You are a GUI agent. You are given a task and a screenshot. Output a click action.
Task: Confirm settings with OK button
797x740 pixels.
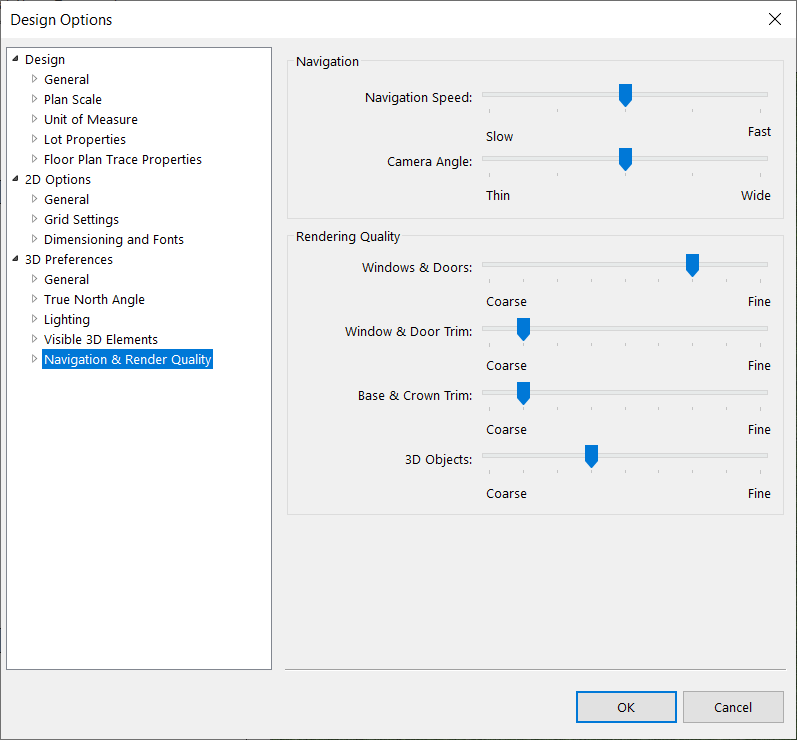tap(626, 707)
